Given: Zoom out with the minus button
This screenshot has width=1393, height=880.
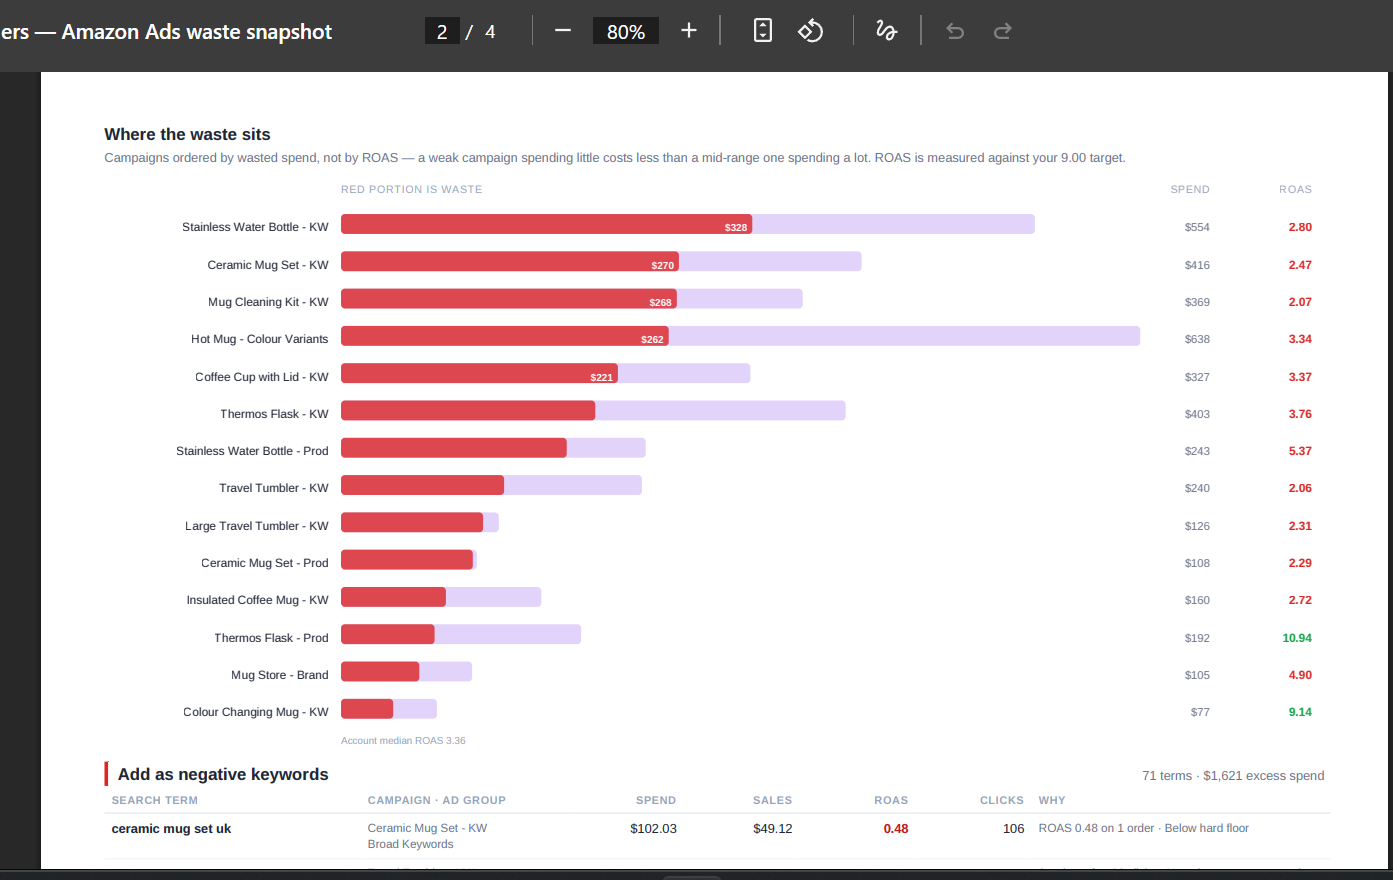Looking at the screenshot, I should [563, 31].
